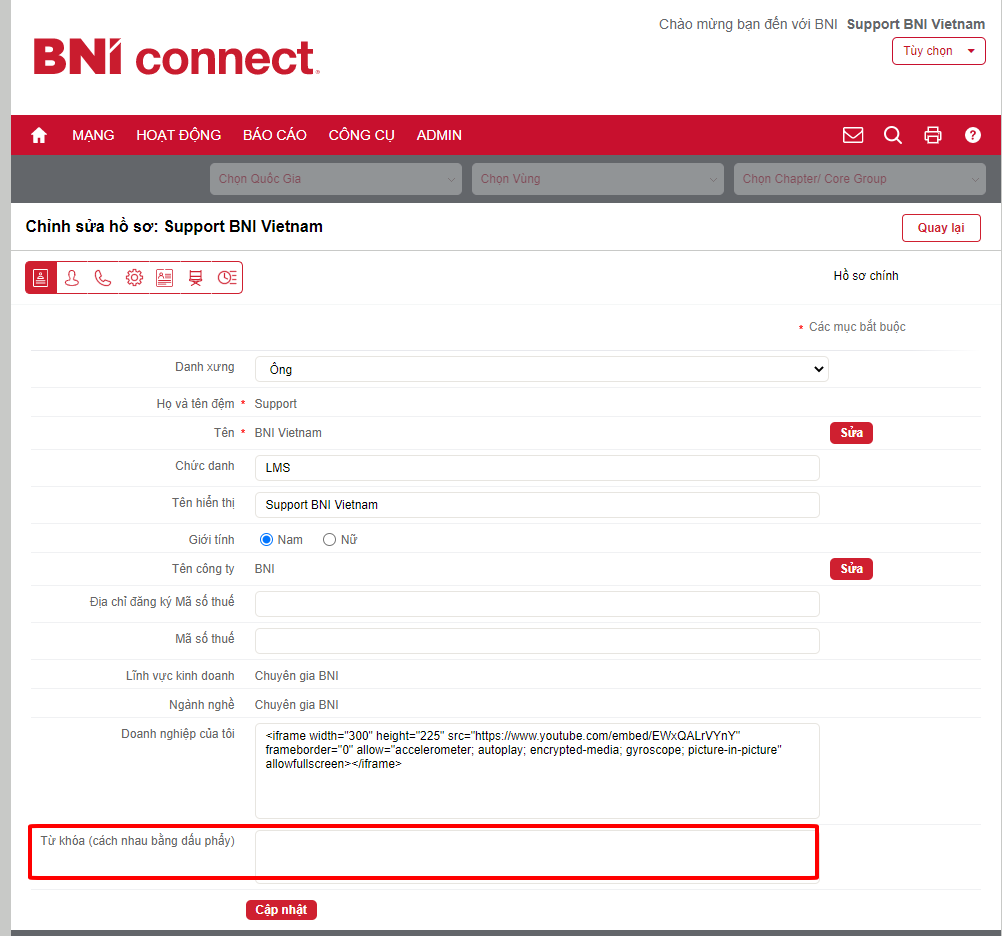Focus the Địa chỉ đăng ký Mã số thuế field
1002x936 pixels.
537,604
